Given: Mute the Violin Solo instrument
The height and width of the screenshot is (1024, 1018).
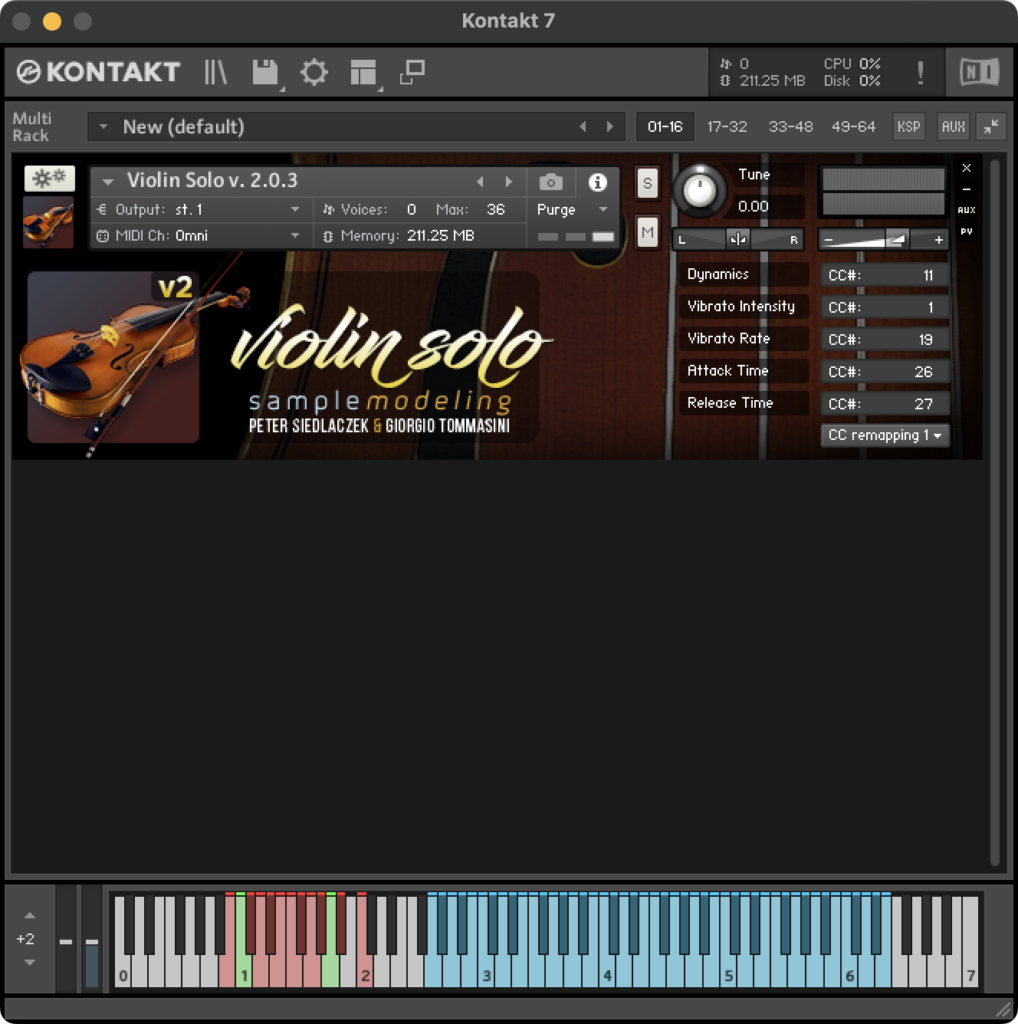Looking at the screenshot, I should (647, 232).
